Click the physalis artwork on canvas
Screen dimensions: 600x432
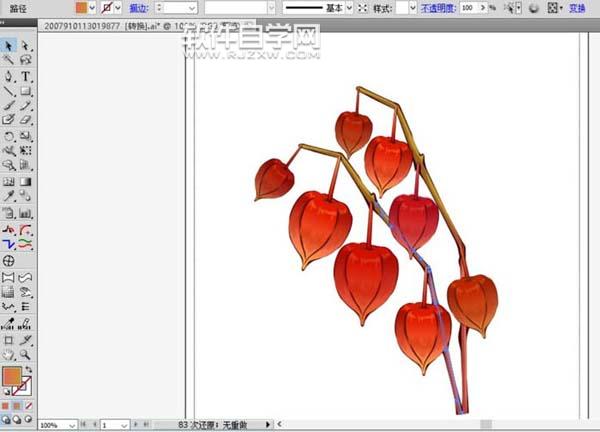coord(365,270)
